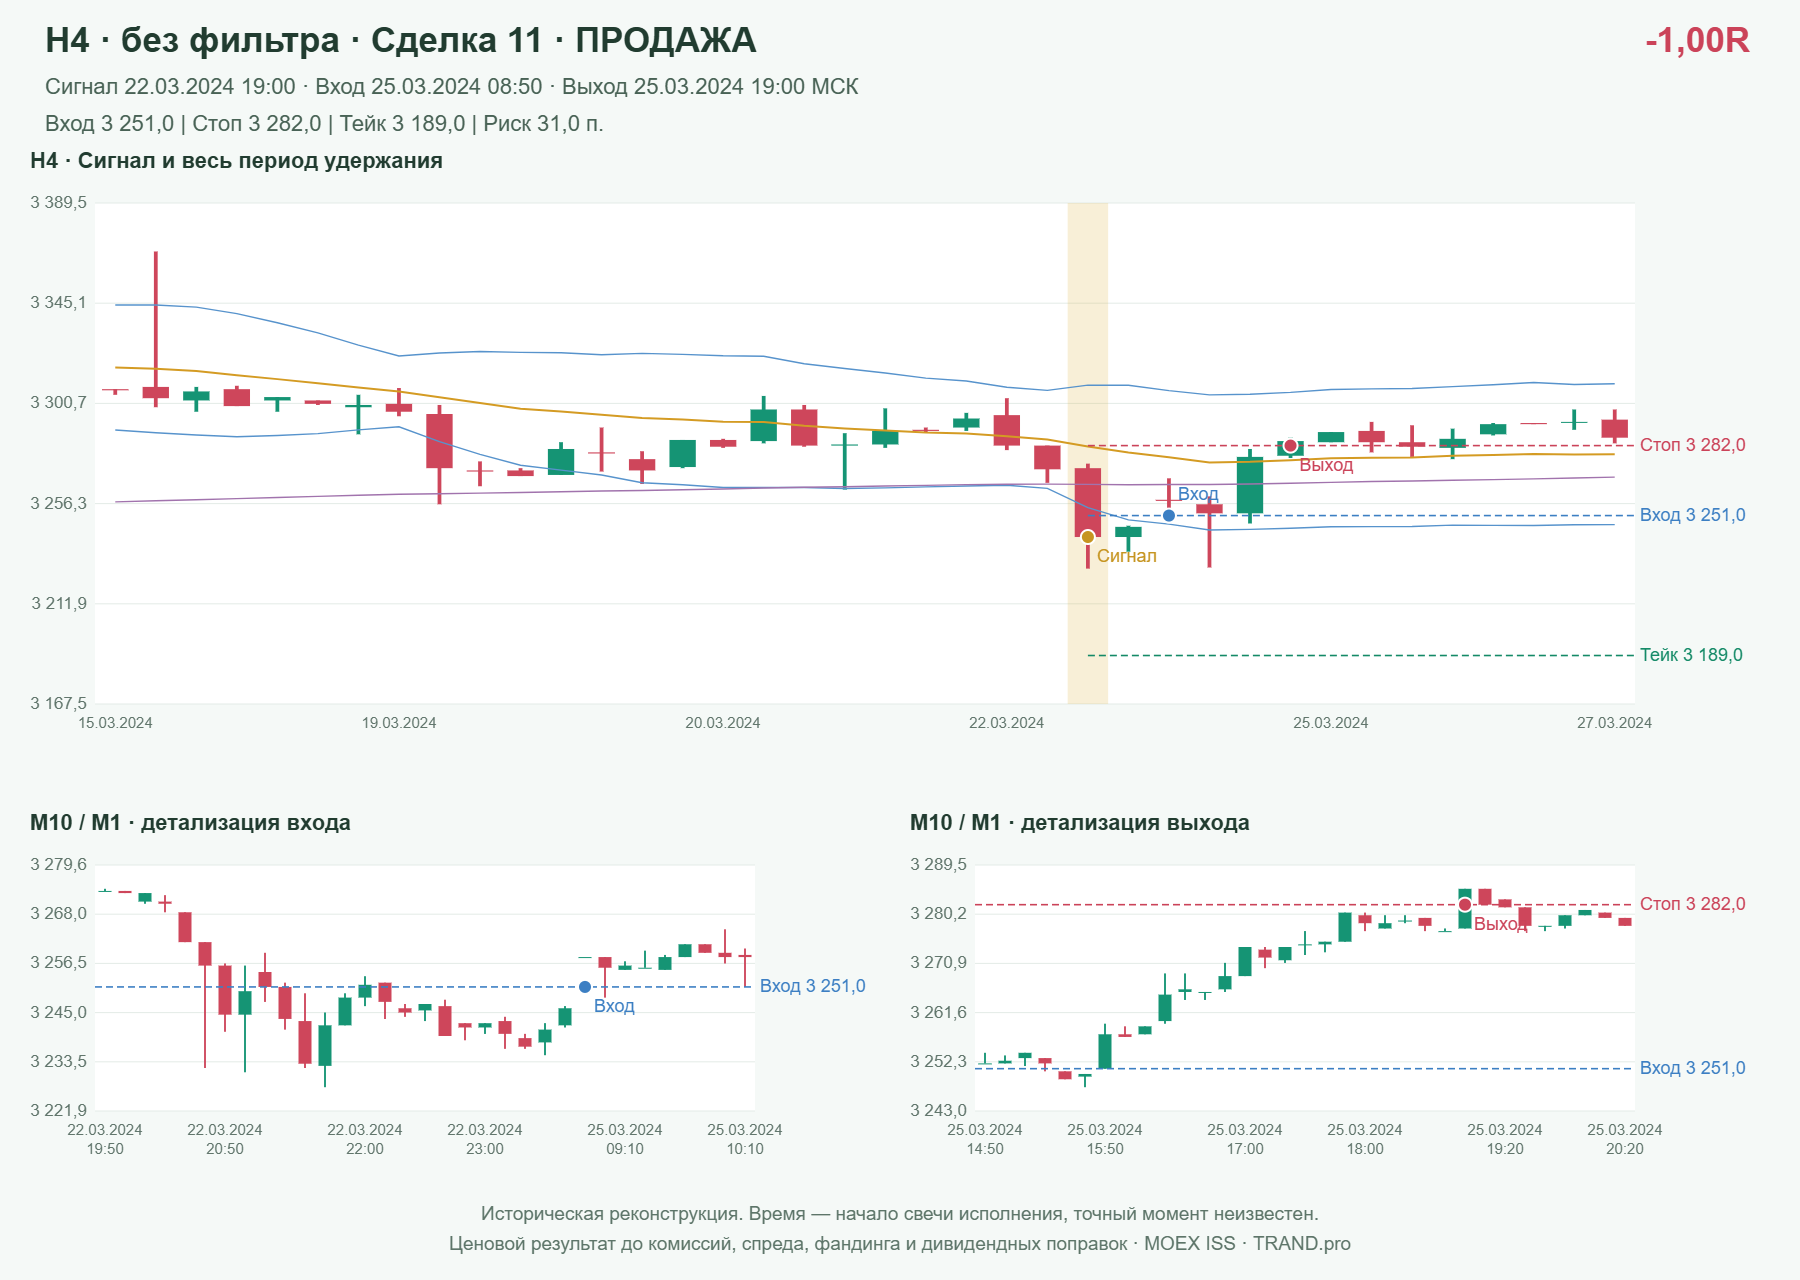
Task: Click the 3 300,7 price axis label
Action: coord(59,403)
